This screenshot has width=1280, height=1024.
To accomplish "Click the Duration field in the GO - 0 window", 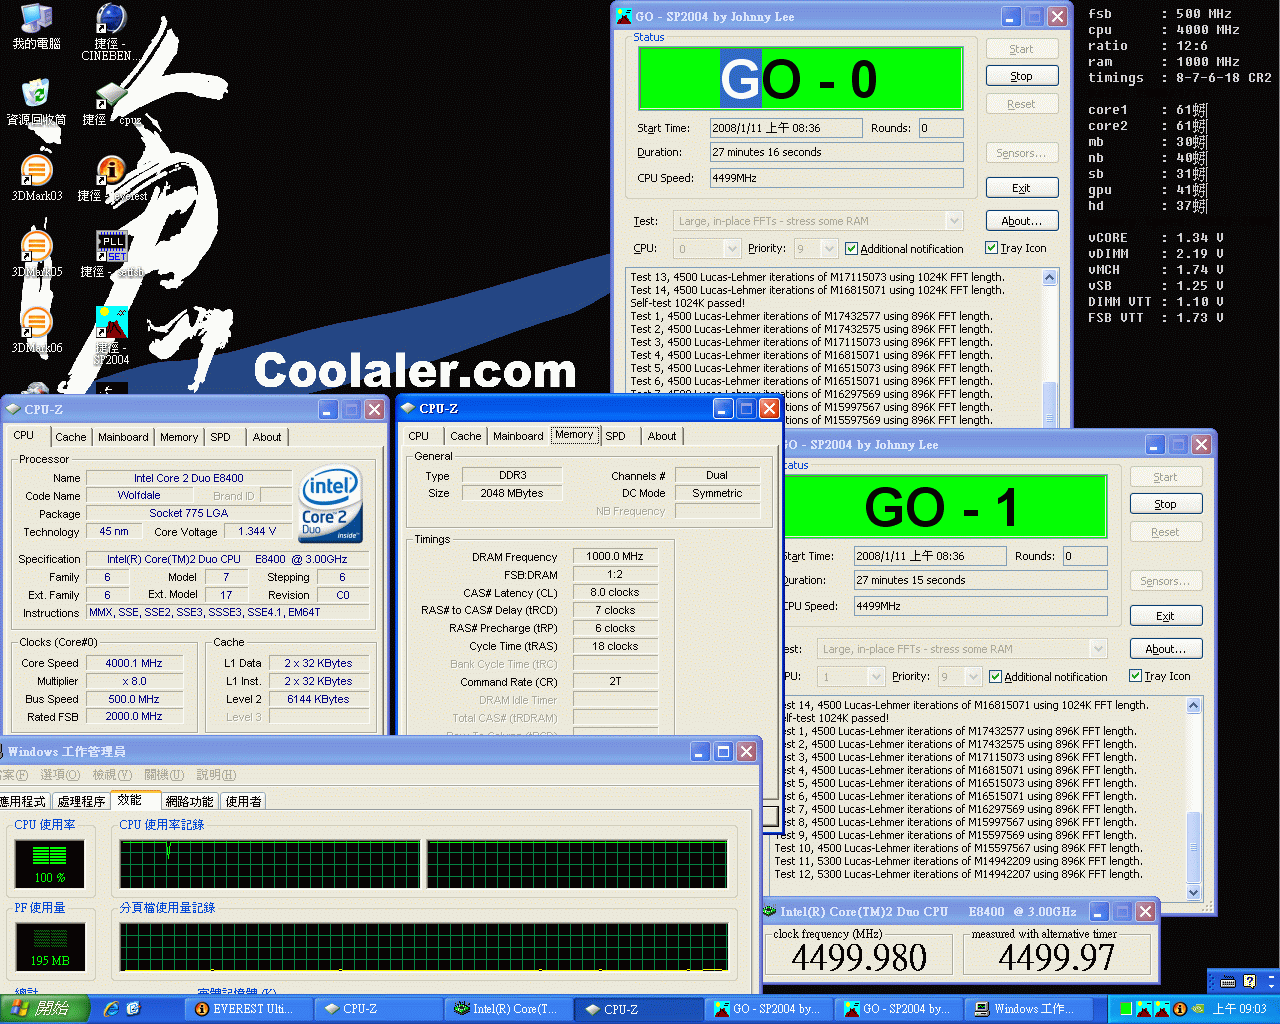I will 836,152.
